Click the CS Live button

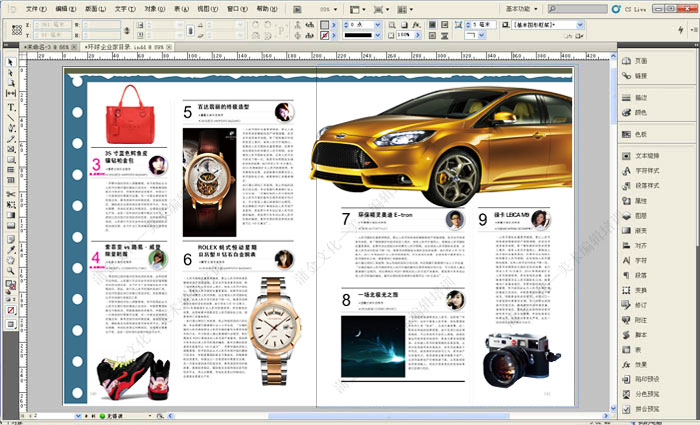click(x=629, y=9)
